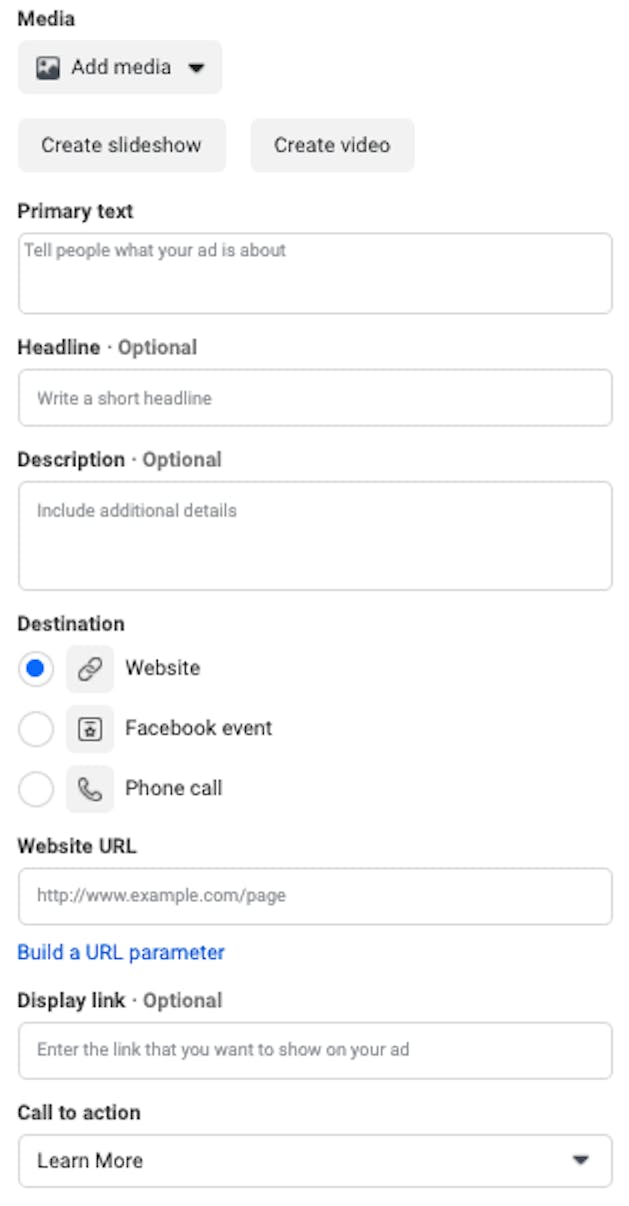
Task: Click the Facebook event star icon
Action: click(x=90, y=729)
